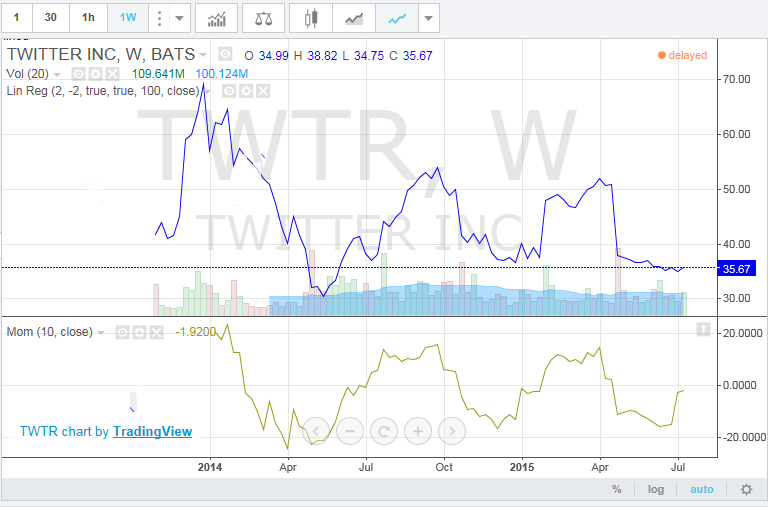
Task: Open Mom indicator settings gear
Action: point(139,333)
